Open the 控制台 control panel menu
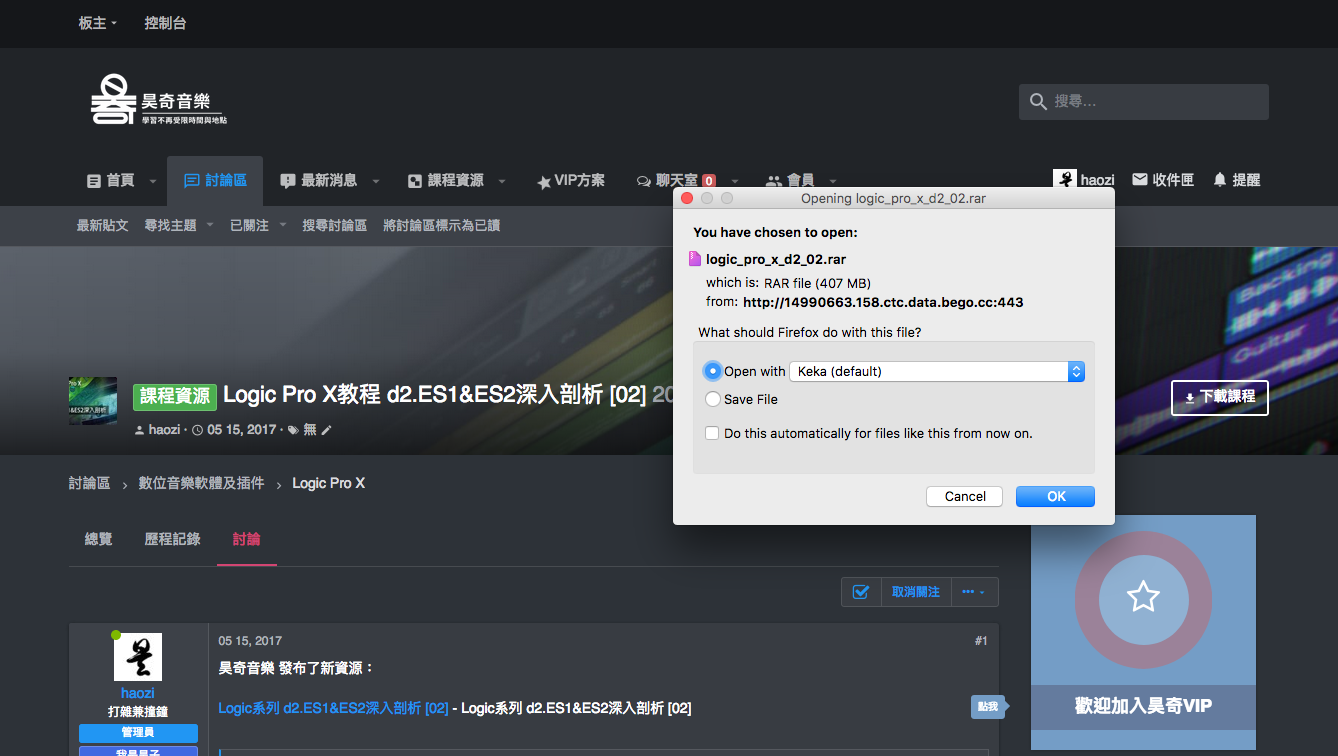This screenshot has width=1338, height=756. point(165,23)
